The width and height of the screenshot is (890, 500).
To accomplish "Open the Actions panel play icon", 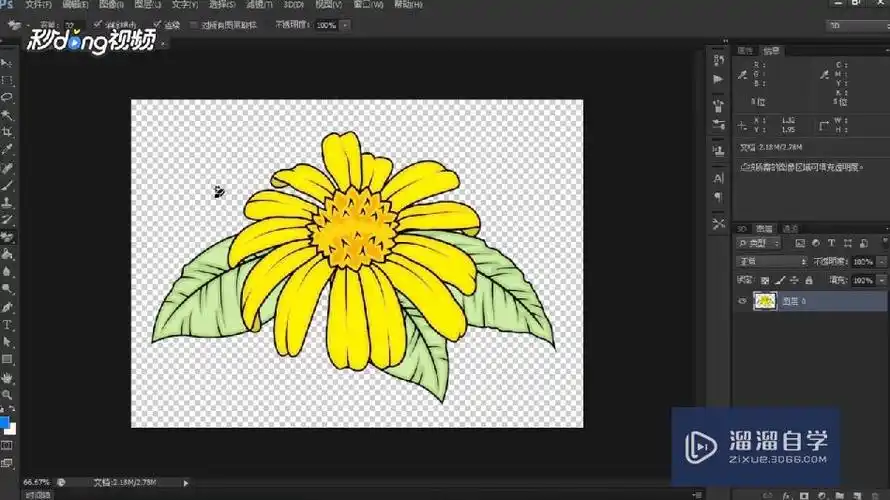I will coord(718,78).
